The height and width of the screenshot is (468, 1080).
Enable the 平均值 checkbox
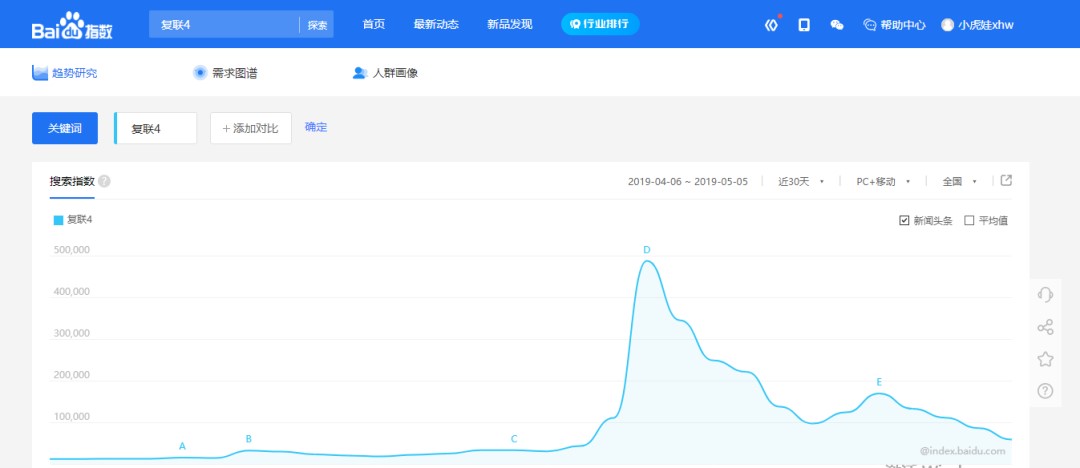click(969, 221)
